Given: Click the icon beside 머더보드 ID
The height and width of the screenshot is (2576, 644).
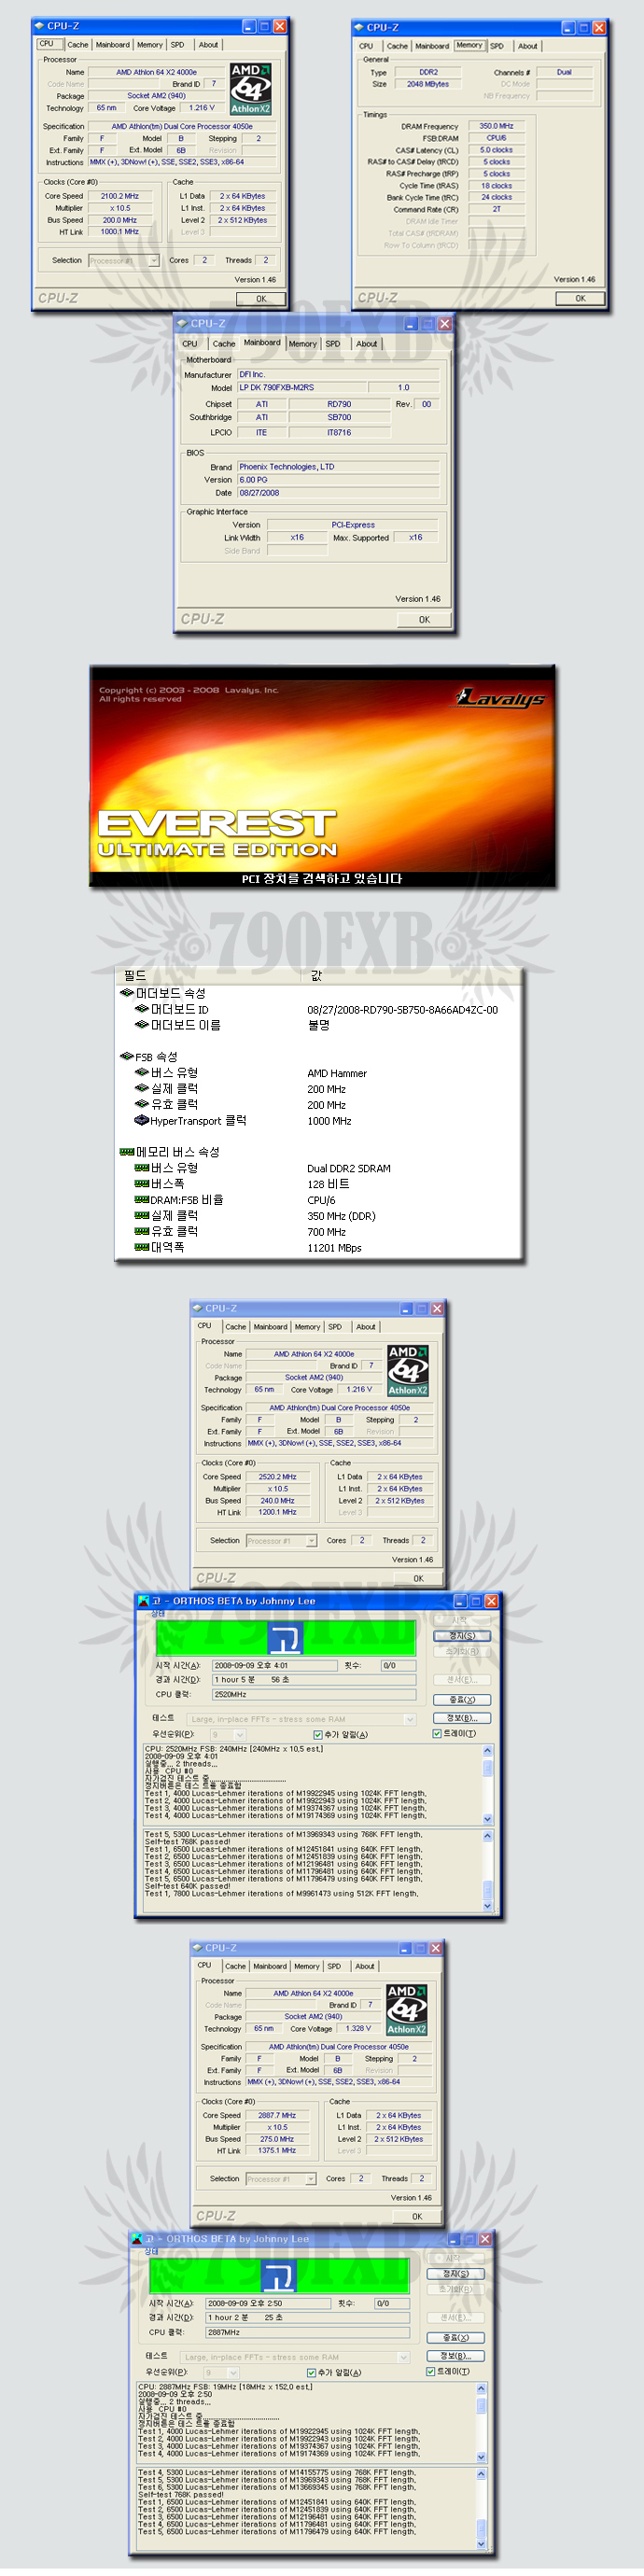Looking at the screenshot, I should pos(142,1009).
